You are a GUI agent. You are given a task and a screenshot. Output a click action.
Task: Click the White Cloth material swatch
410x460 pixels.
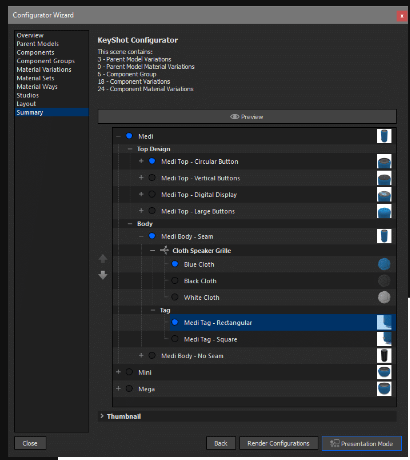[384, 297]
